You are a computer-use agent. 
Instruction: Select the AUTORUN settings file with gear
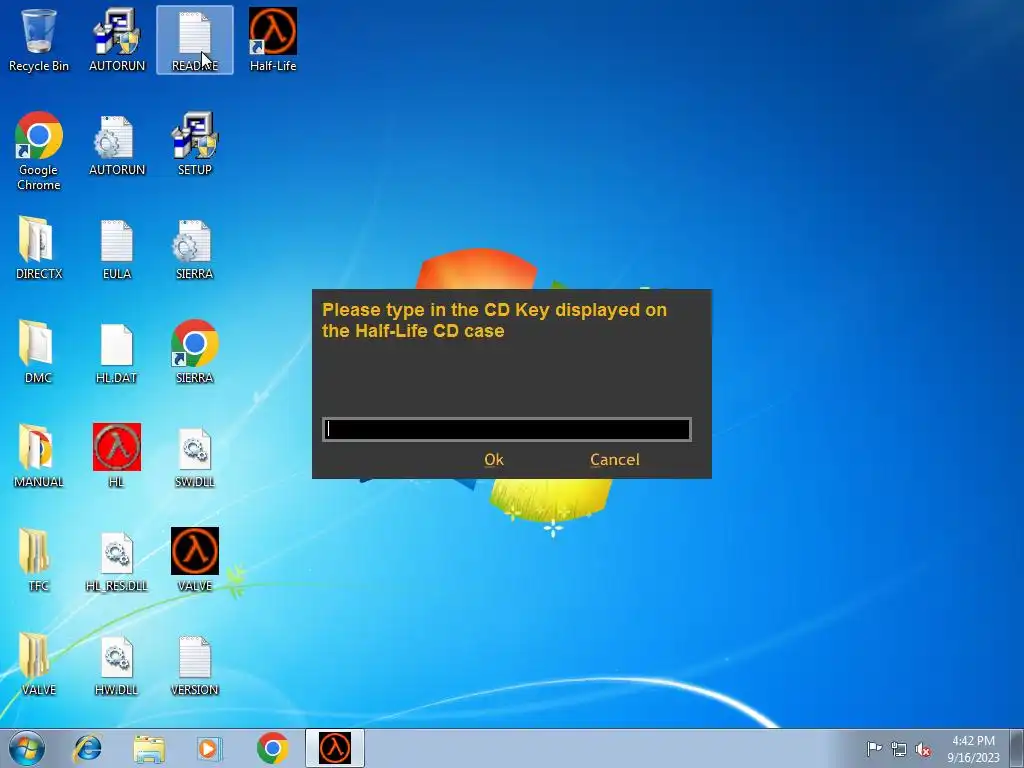tap(117, 145)
